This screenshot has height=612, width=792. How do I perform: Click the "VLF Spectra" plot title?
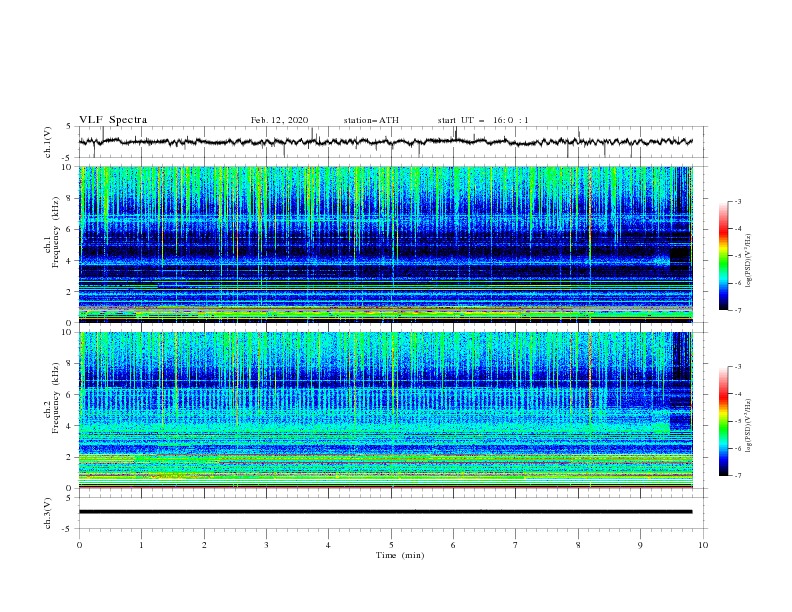coord(113,120)
